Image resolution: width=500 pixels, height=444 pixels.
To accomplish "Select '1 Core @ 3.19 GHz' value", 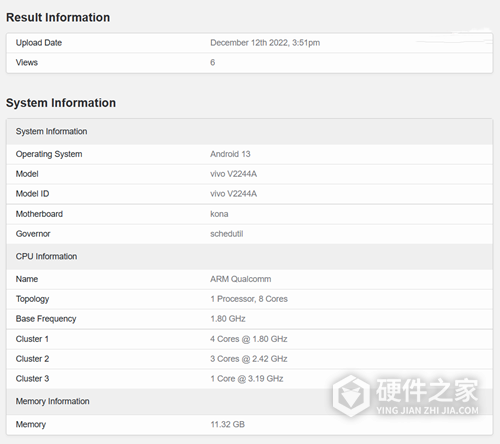I will (x=247, y=379).
